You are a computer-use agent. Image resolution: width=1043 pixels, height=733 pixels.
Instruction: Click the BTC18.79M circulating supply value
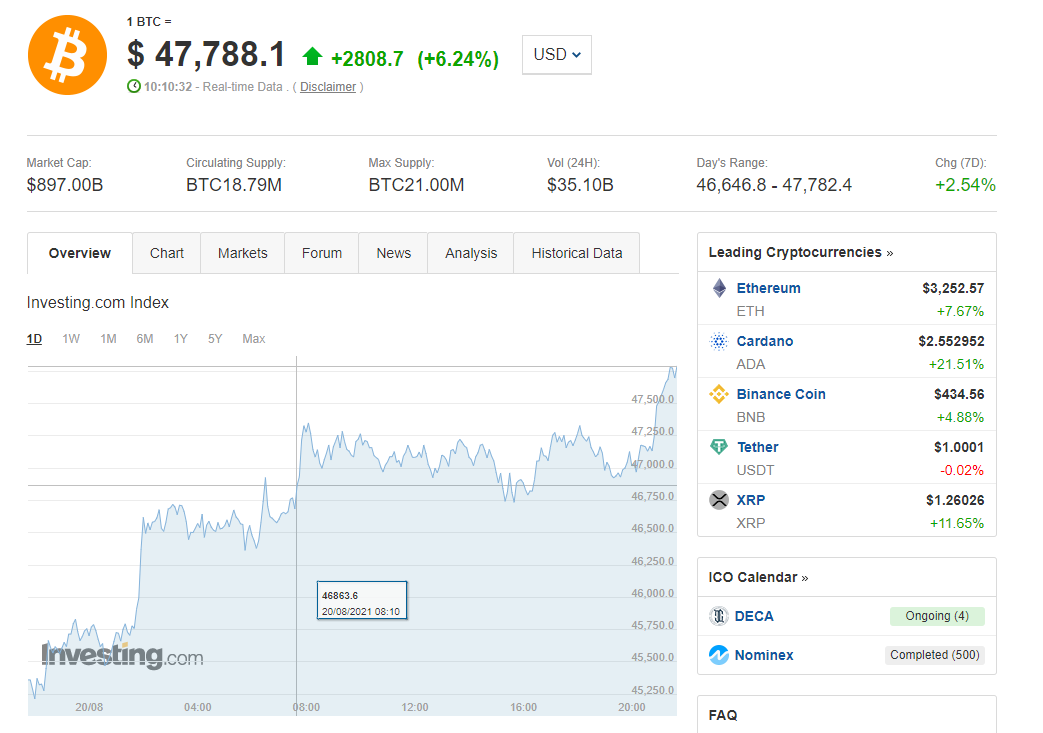(x=234, y=185)
